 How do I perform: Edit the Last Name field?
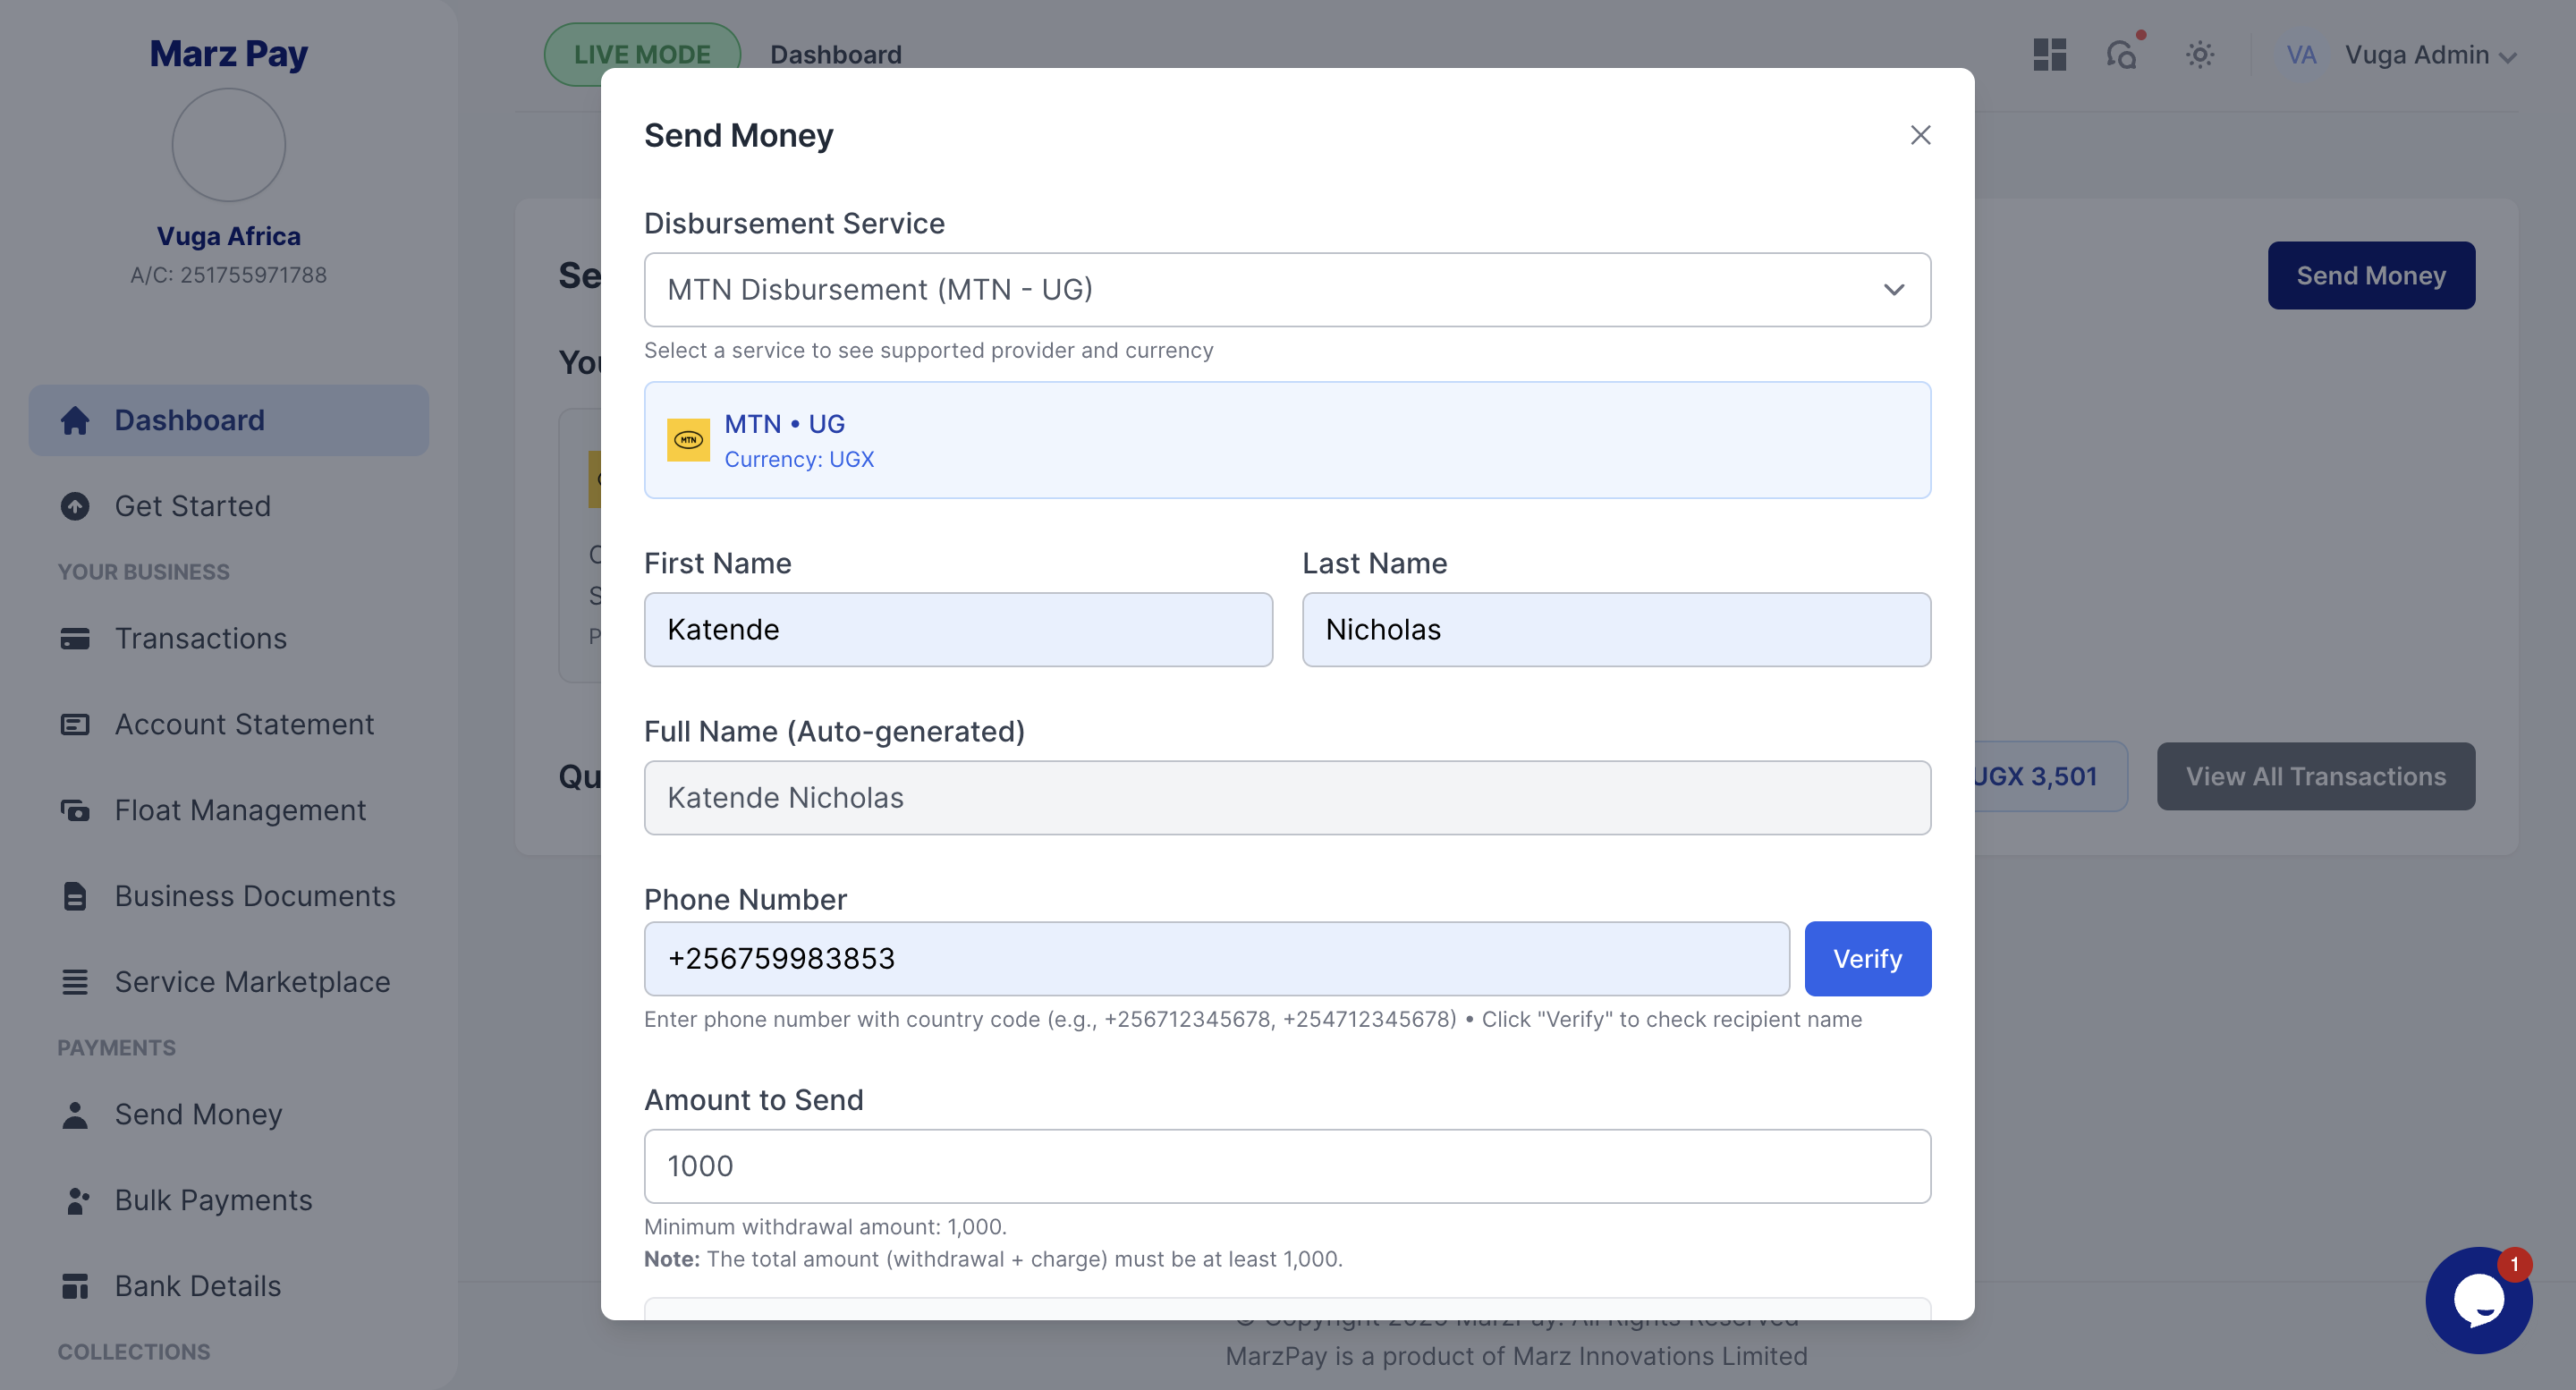point(1616,629)
